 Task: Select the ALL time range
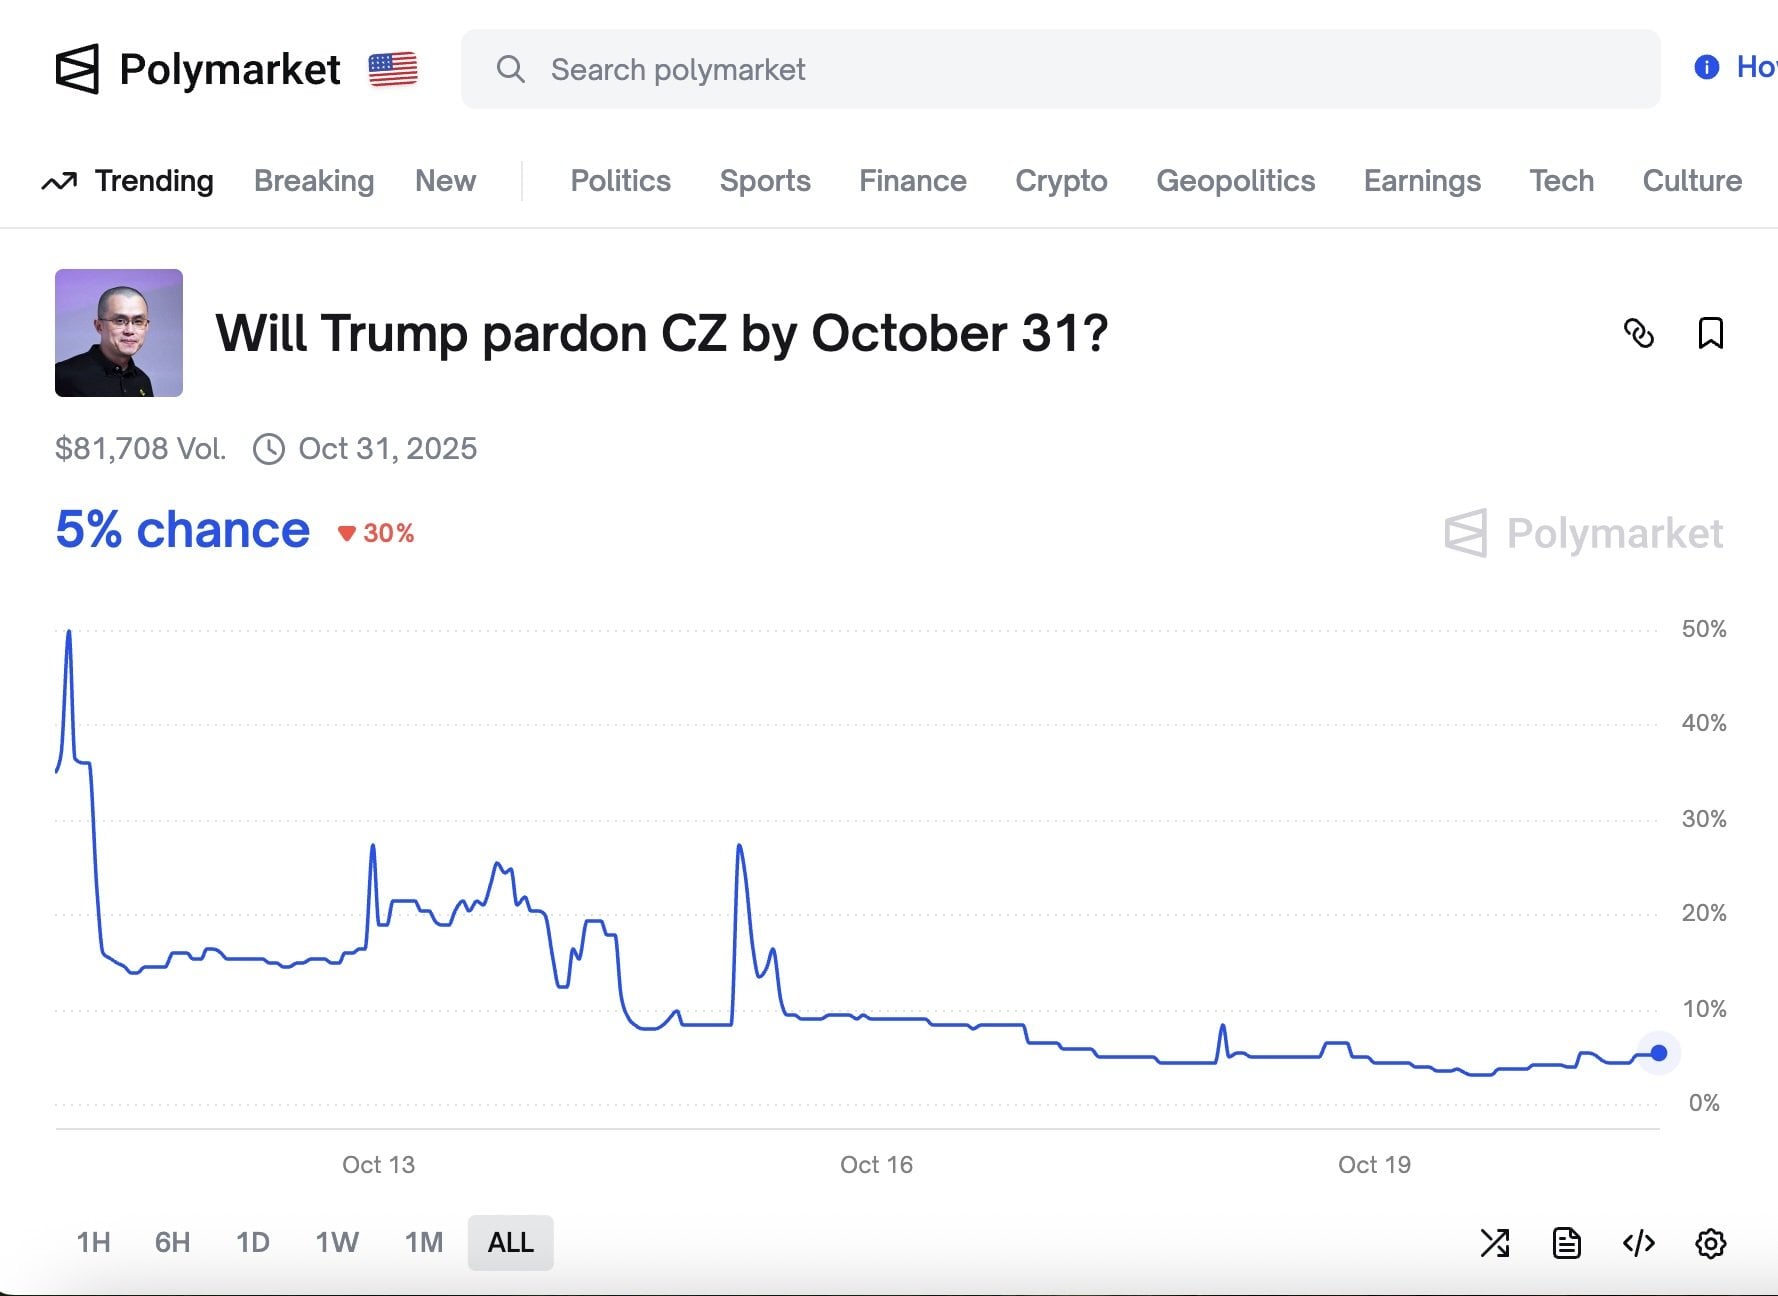(x=510, y=1243)
